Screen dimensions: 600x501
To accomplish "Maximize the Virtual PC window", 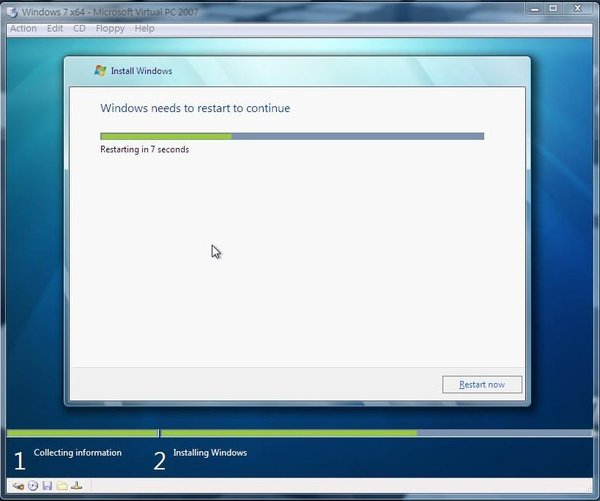I will click(x=553, y=8).
